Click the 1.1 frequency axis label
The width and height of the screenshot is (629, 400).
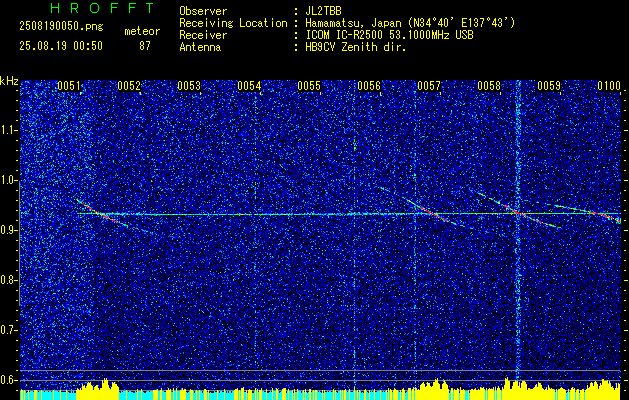click(x=9, y=130)
